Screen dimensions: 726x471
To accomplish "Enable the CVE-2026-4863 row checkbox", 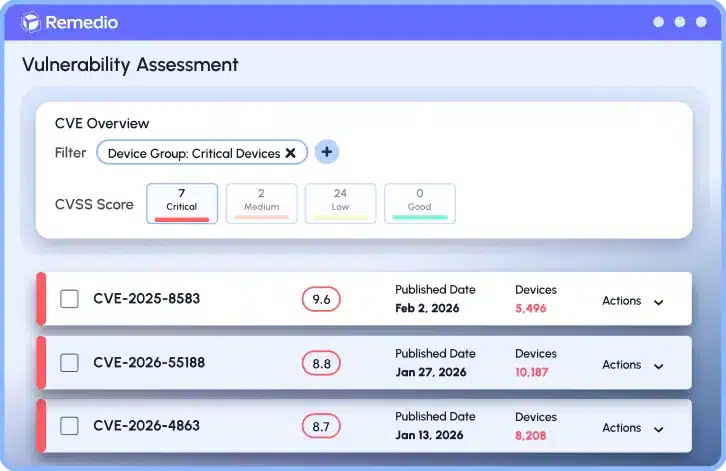I will (69, 426).
